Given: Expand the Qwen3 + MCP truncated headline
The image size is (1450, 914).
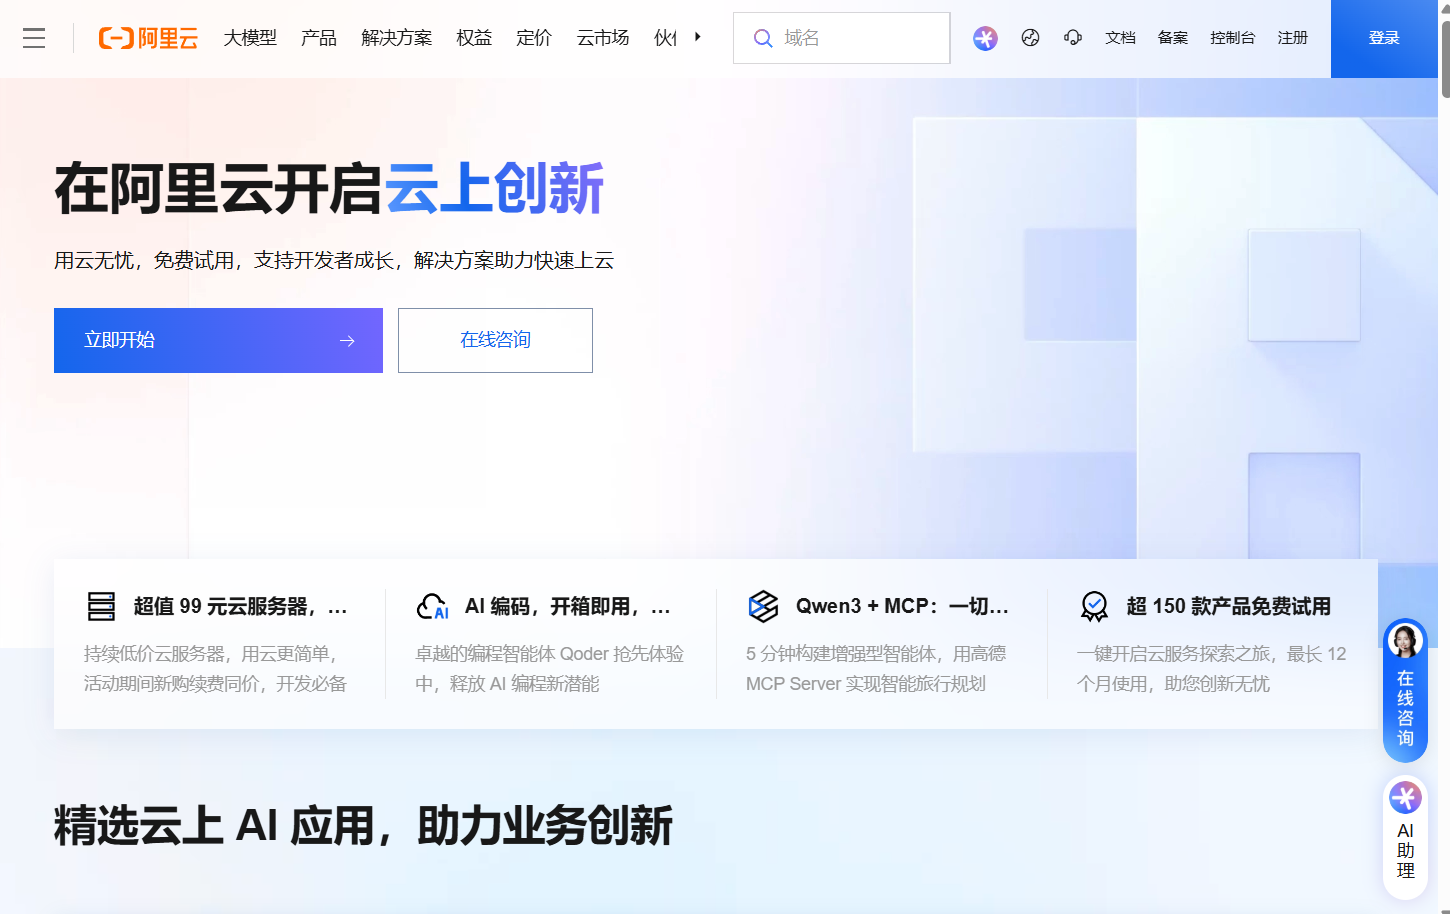Looking at the screenshot, I should click(x=902, y=606).
